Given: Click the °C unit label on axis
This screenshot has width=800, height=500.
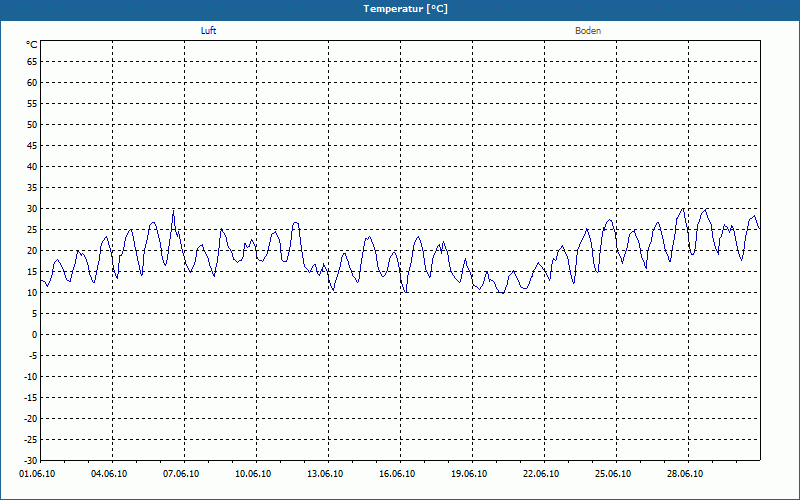Looking at the screenshot, I should point(32,45).
